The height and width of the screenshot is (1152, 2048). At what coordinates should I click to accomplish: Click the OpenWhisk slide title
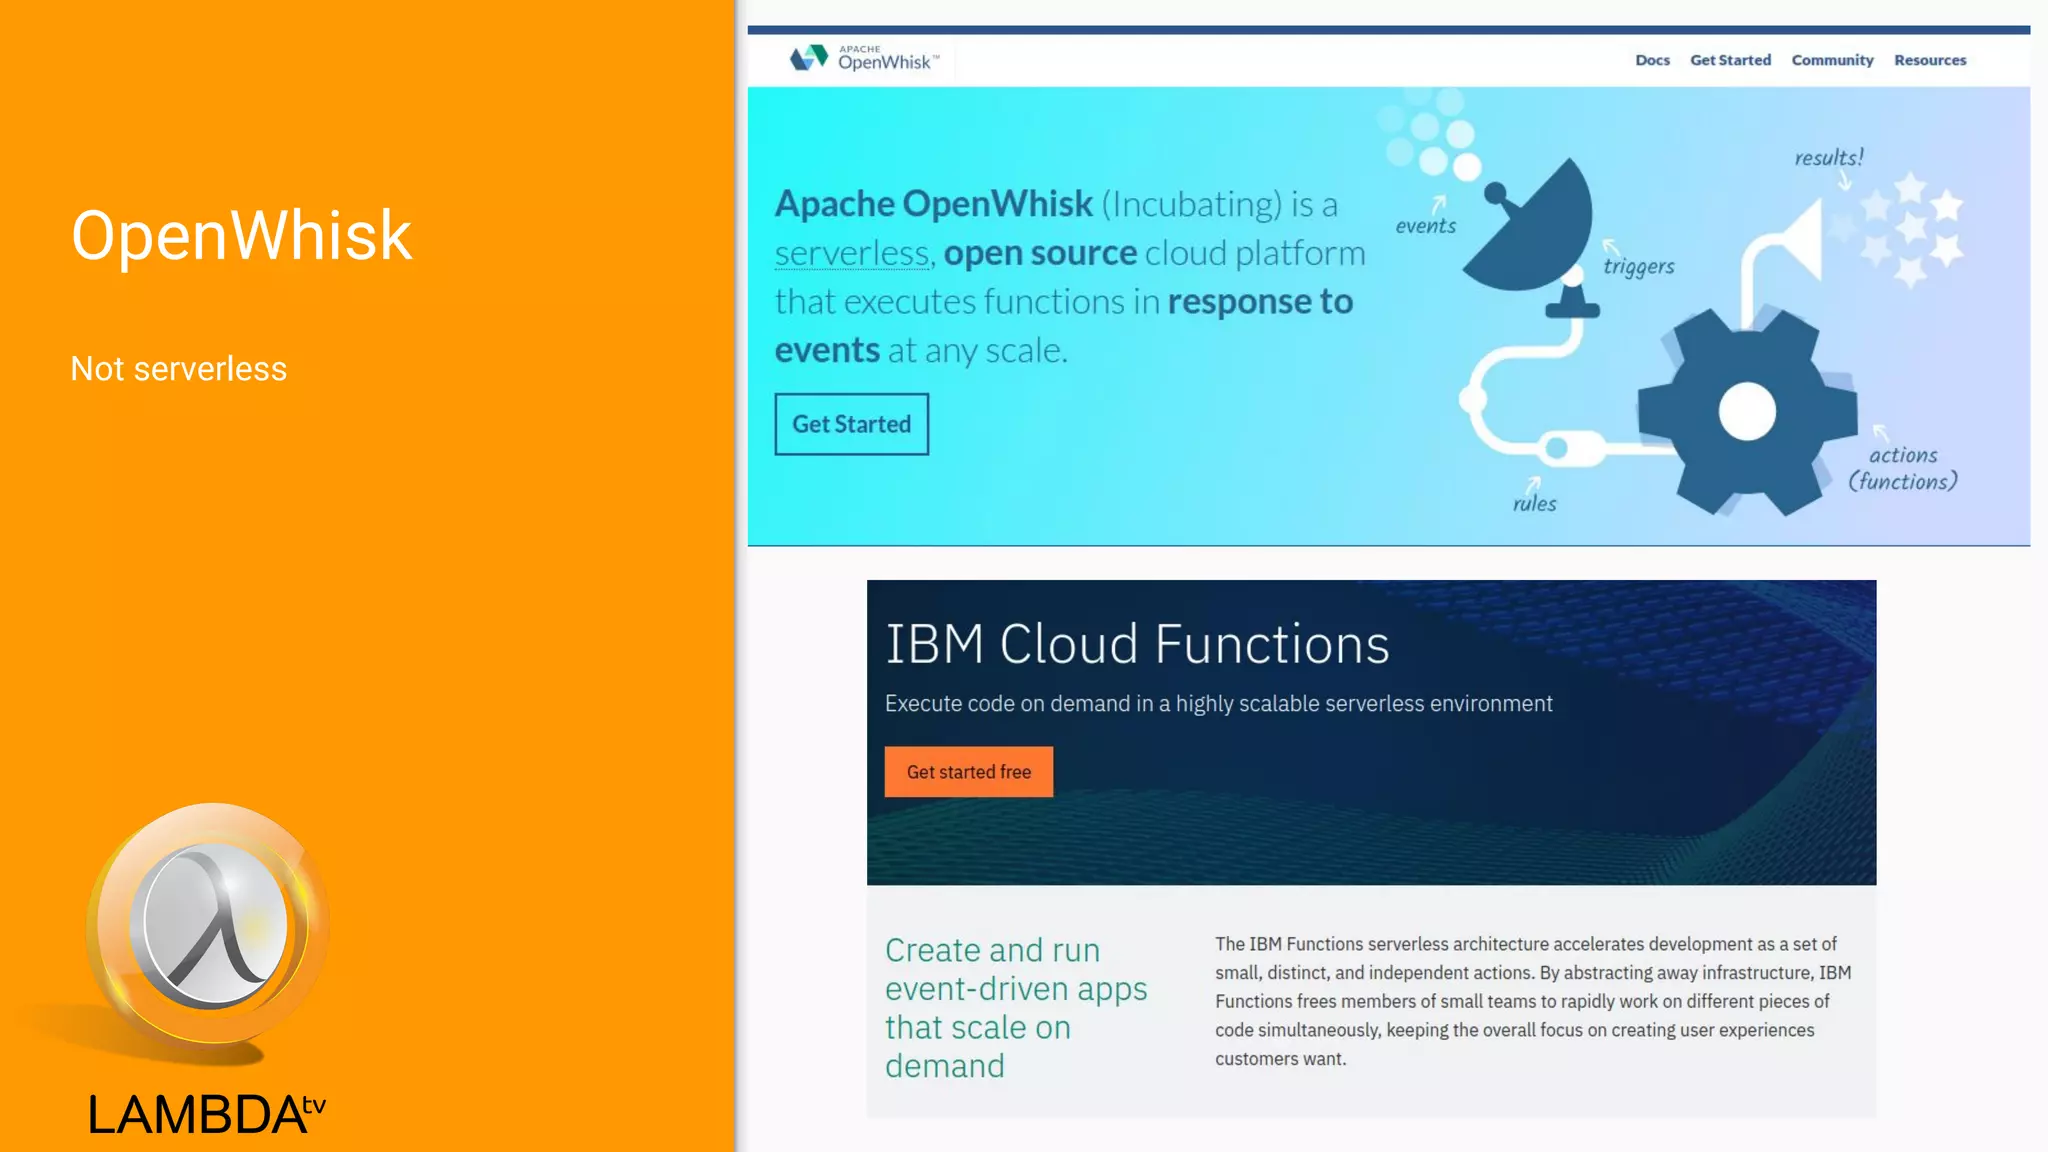click(x=241, y=236)
